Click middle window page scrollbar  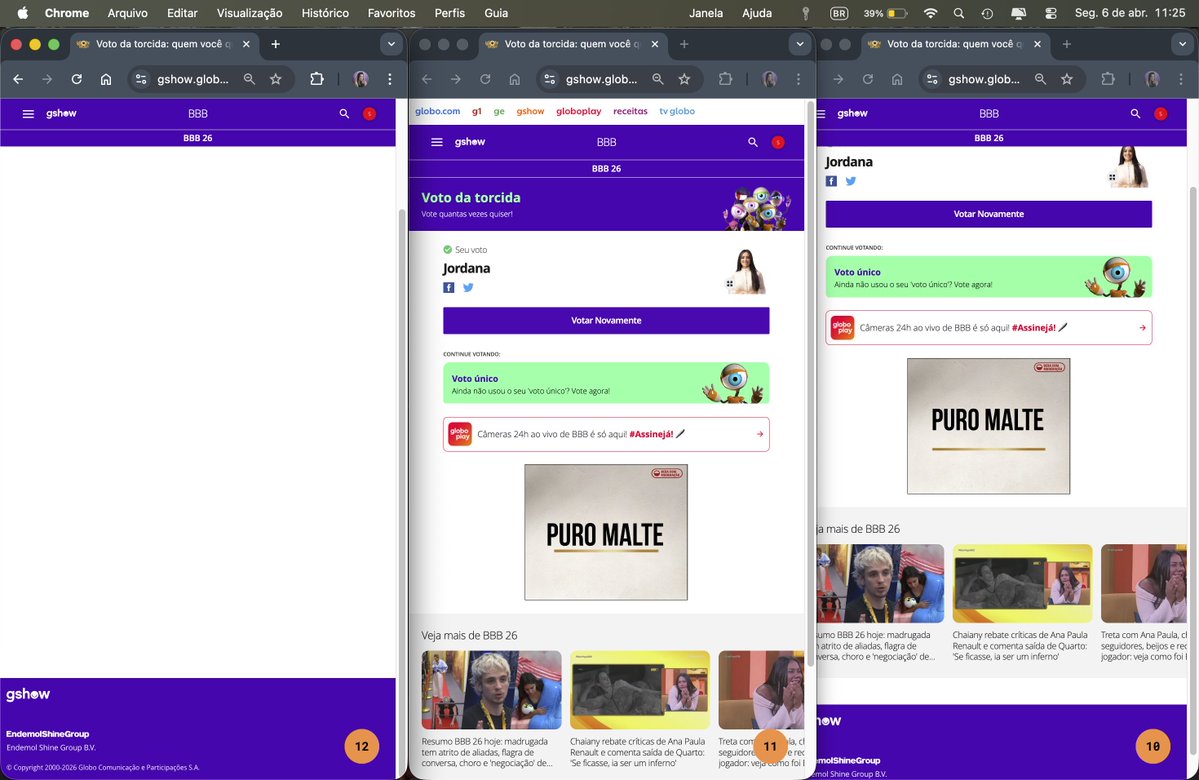(x=811, y=382)
